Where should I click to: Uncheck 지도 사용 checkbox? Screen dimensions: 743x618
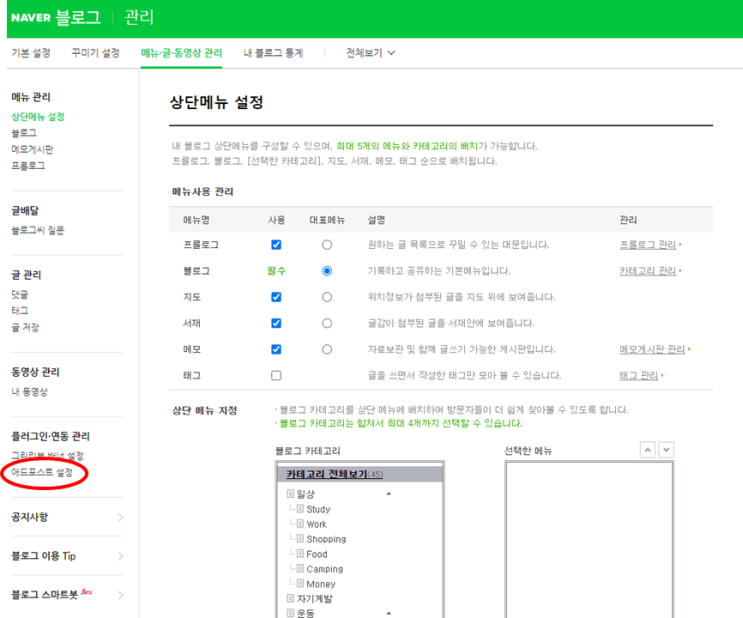[x=276, y=297]
